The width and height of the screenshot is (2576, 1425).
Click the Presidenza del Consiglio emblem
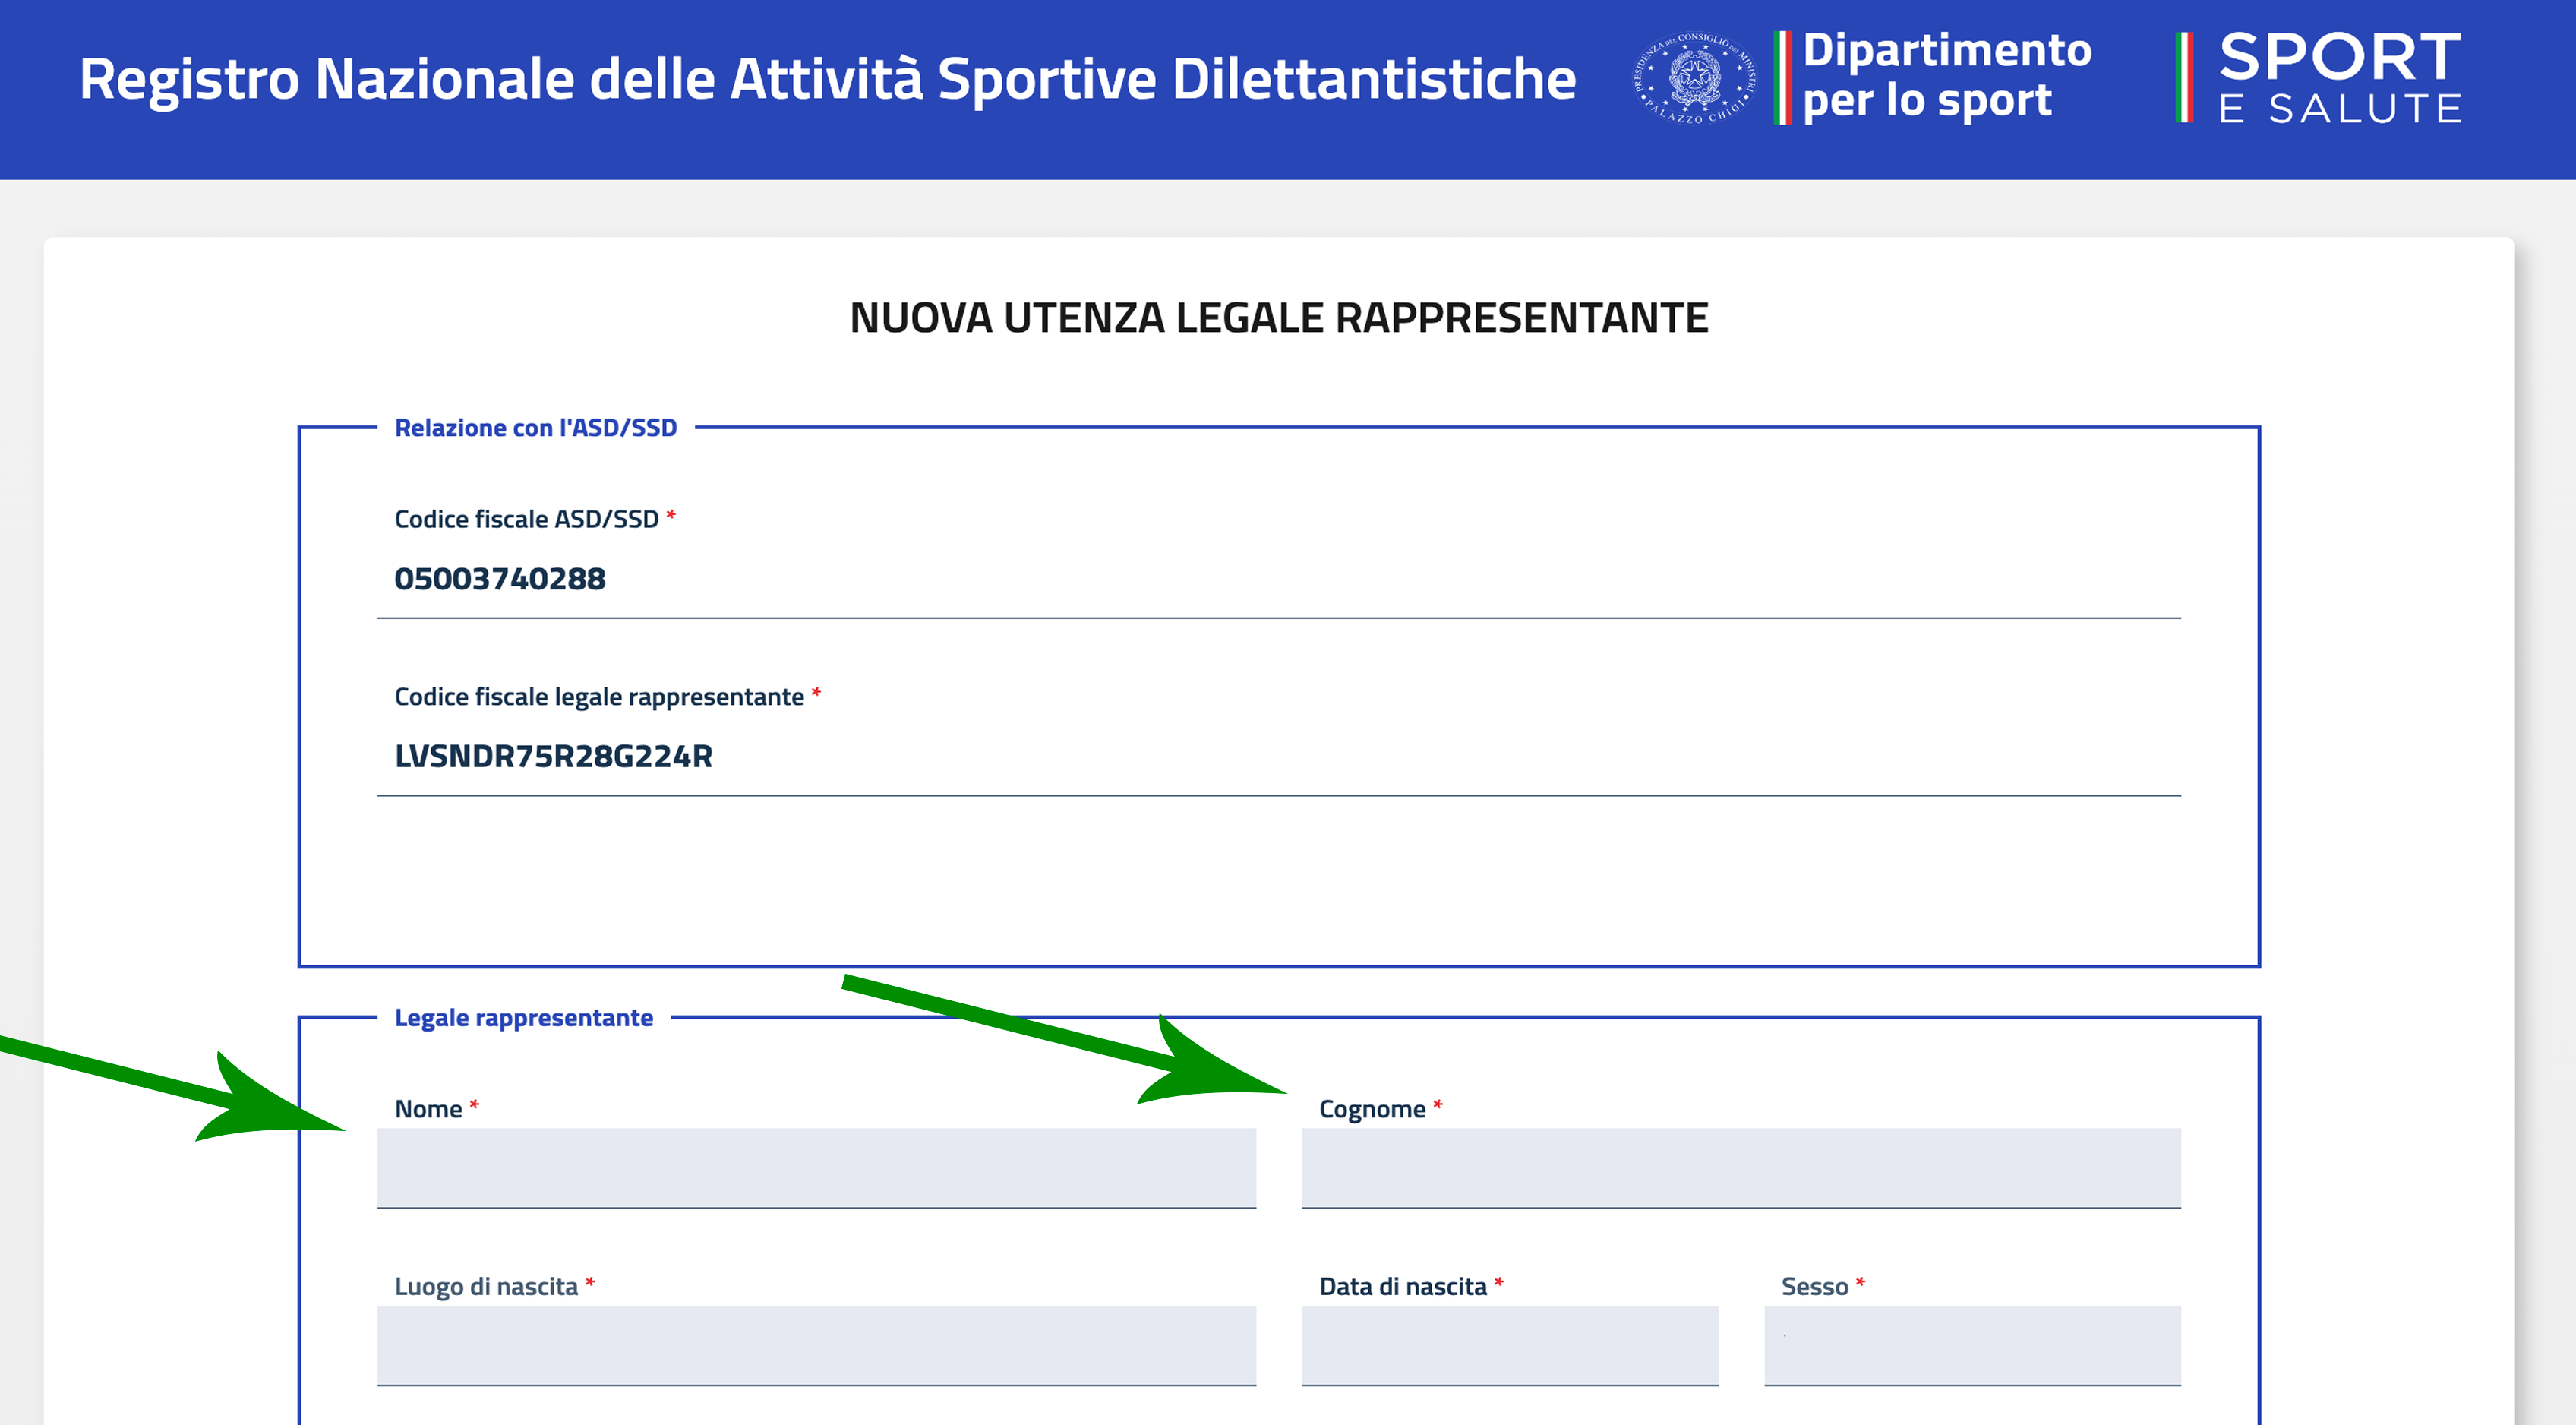click(x=1694, y=78)
